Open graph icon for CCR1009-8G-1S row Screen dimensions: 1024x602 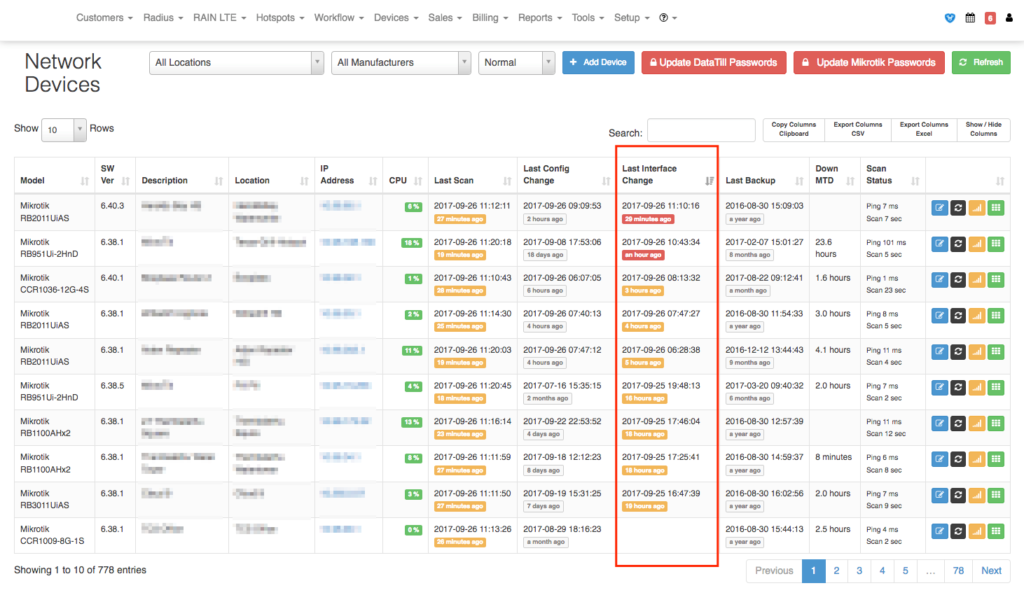click(x=977, y=531)
